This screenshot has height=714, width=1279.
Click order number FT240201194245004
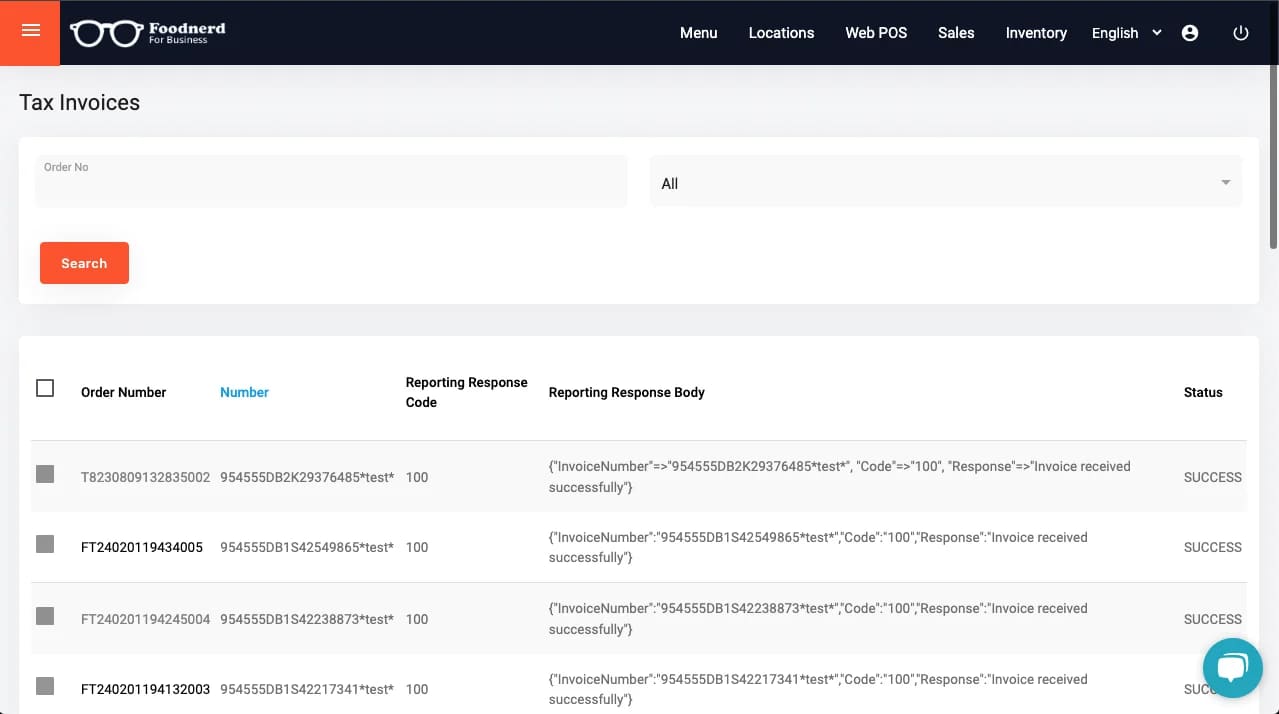pos(146,619)
